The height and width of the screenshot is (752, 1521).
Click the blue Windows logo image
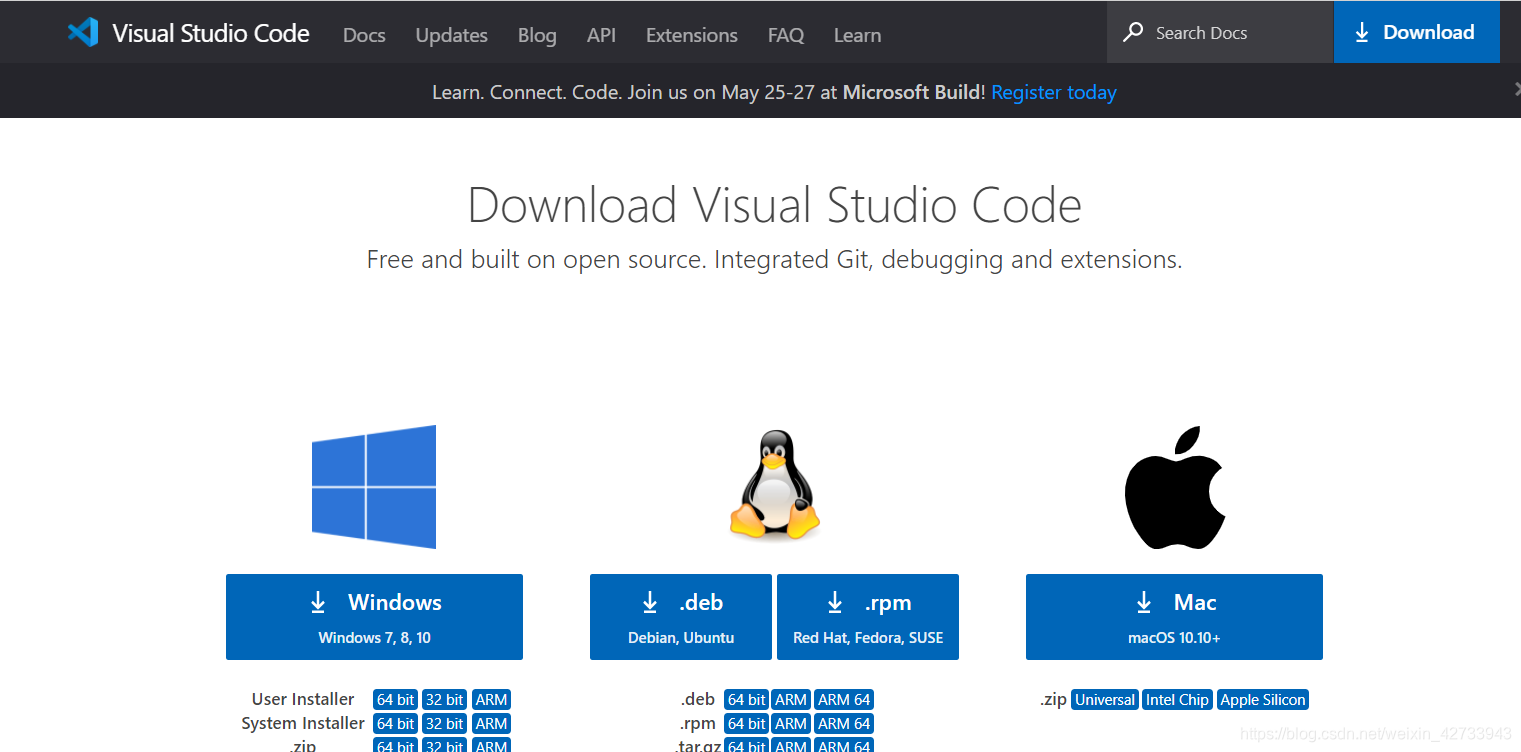(374, 487)
